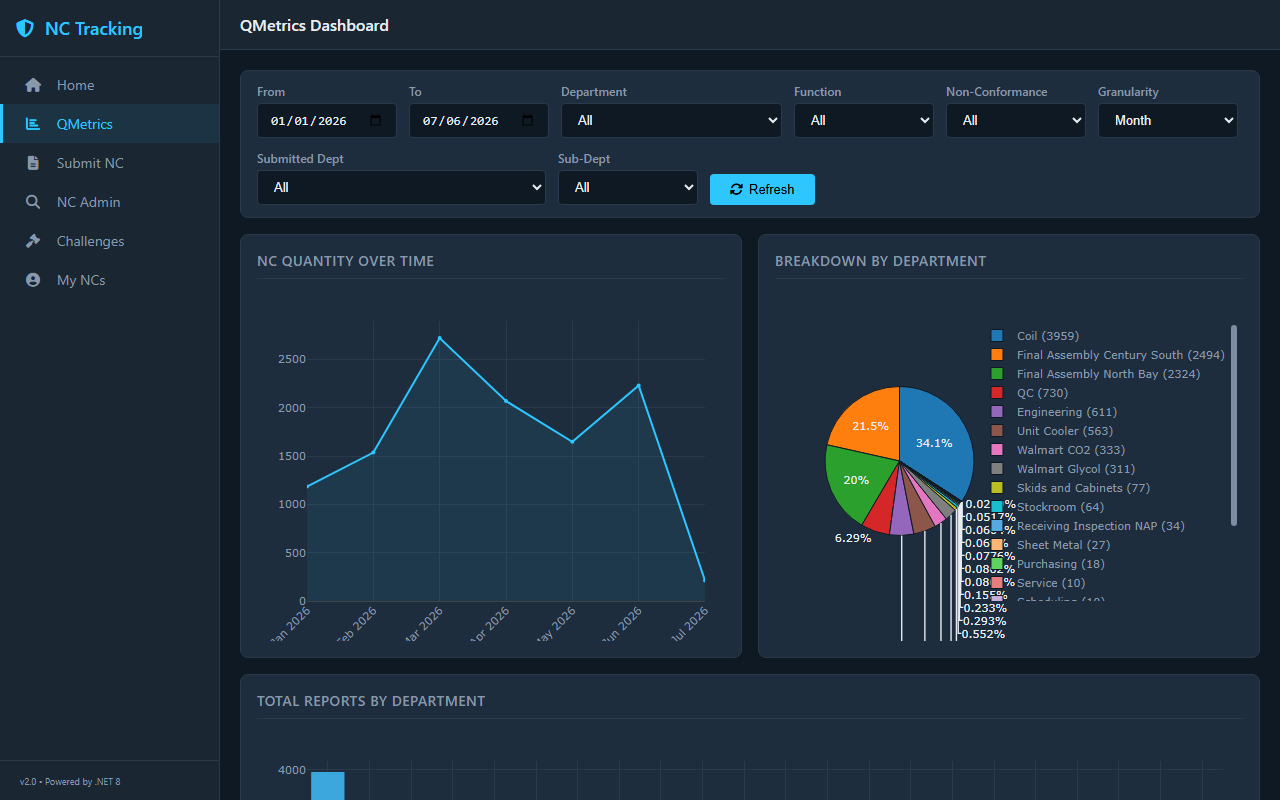Click legend entry Service (10)
This screenshot has width=1280, height=800.
pyautogui.click(x=1051, y=583)
